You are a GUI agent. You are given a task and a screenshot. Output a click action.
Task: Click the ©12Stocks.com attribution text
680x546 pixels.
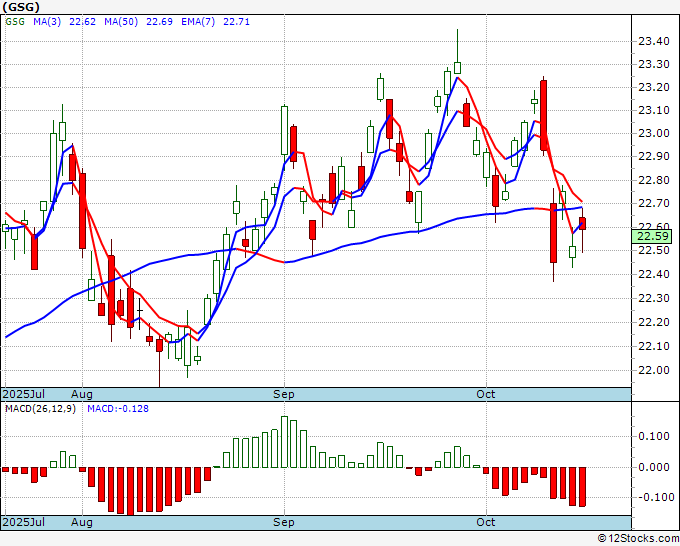[638, 539]
